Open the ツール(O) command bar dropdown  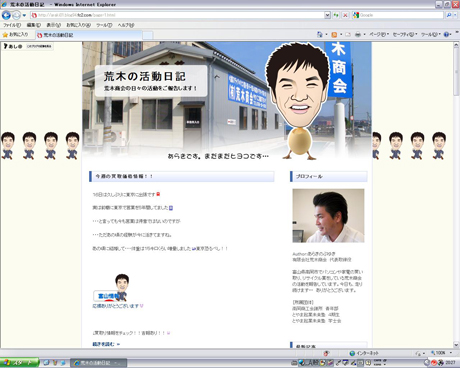pos(431,34)
